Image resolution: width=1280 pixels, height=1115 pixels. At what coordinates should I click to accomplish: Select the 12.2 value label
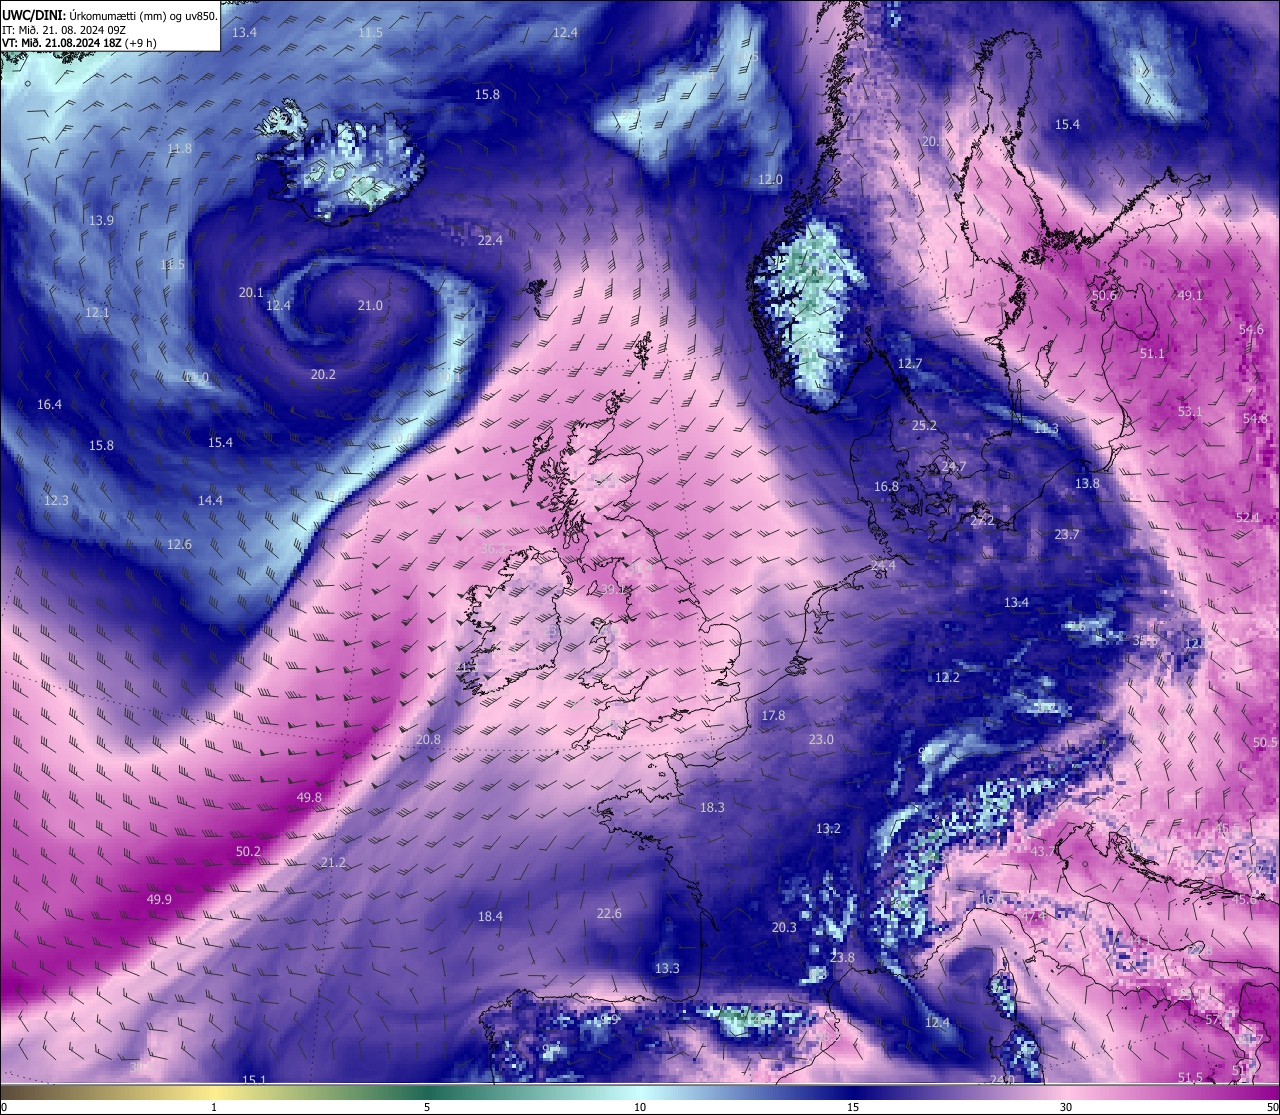[x=947, y=677]
